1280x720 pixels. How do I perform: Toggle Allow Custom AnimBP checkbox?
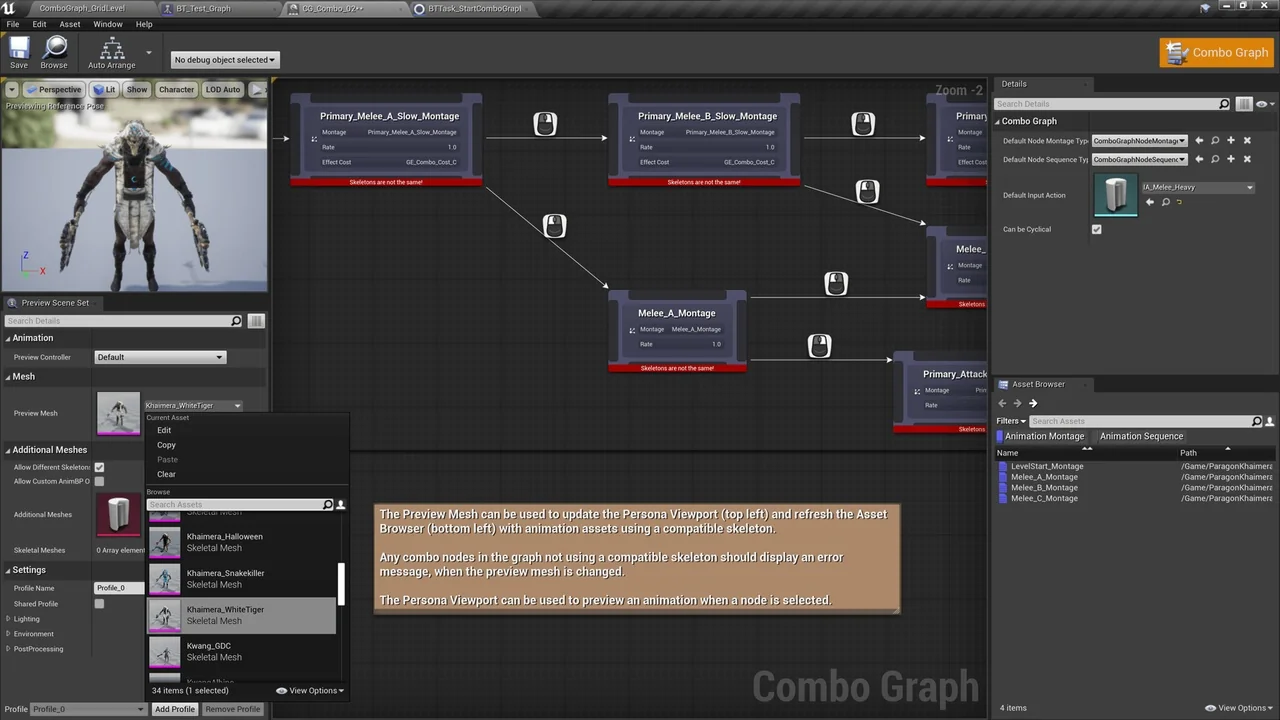pyautogui.click(x=98, y=481)
